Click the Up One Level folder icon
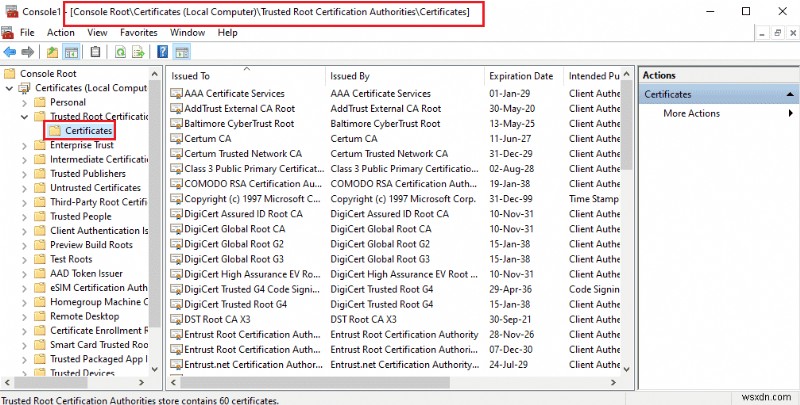The width and height of the screenshot is (800, 405). [x=52, y=52]
